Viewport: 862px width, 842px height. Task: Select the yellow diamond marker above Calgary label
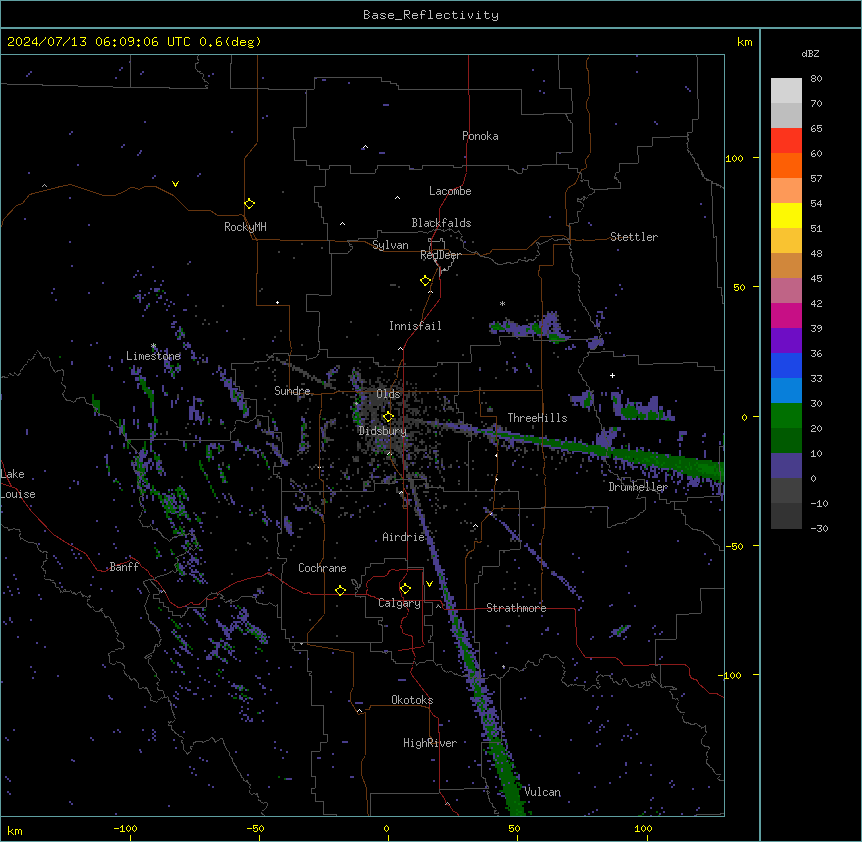pos(405,589)
